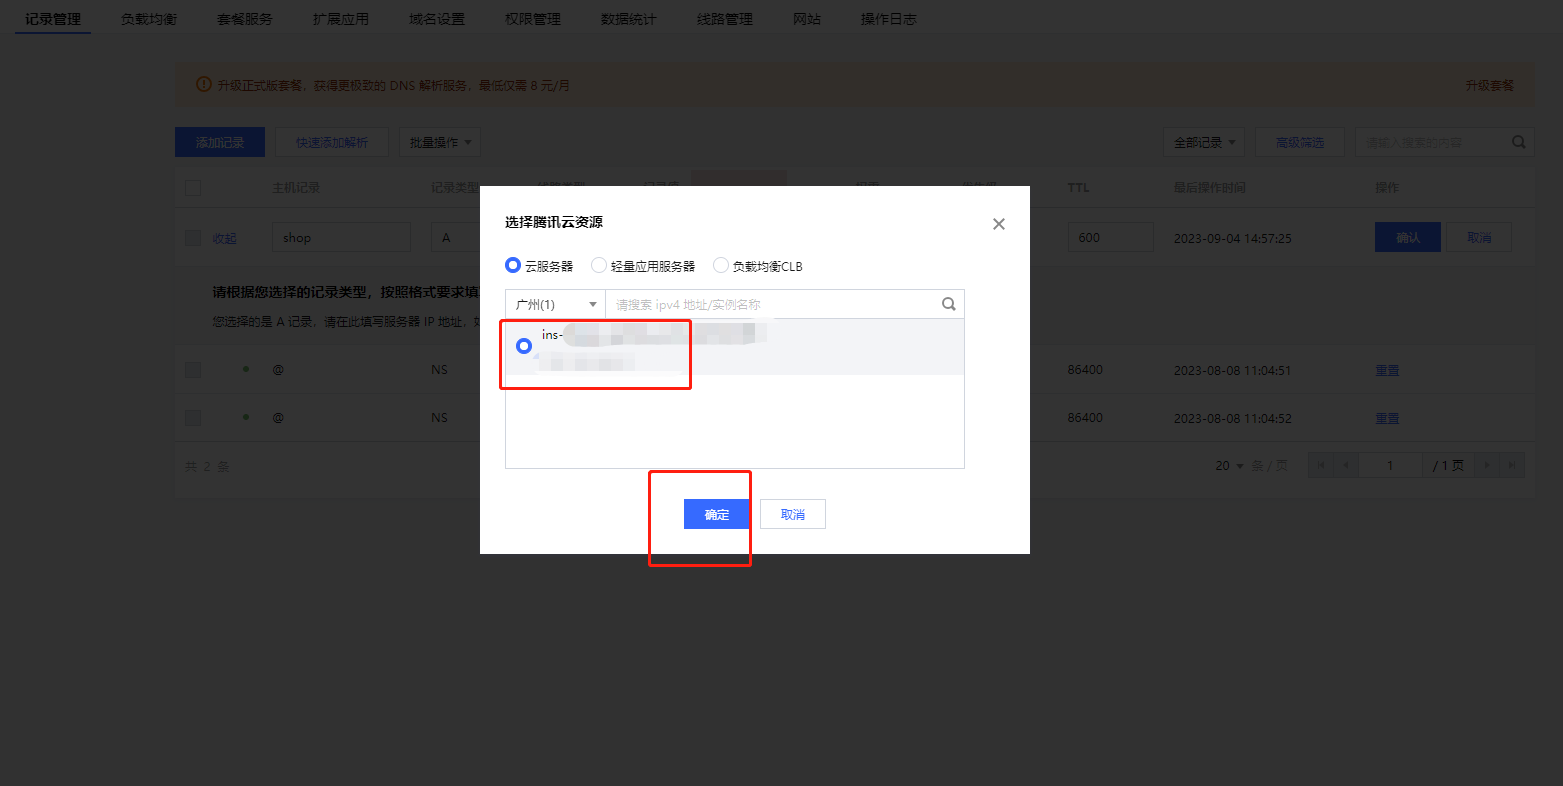The width and height of the screenshot is (1563, 786).
Task: Expand the 批量操作 dropdown
Action: [440, 142]
